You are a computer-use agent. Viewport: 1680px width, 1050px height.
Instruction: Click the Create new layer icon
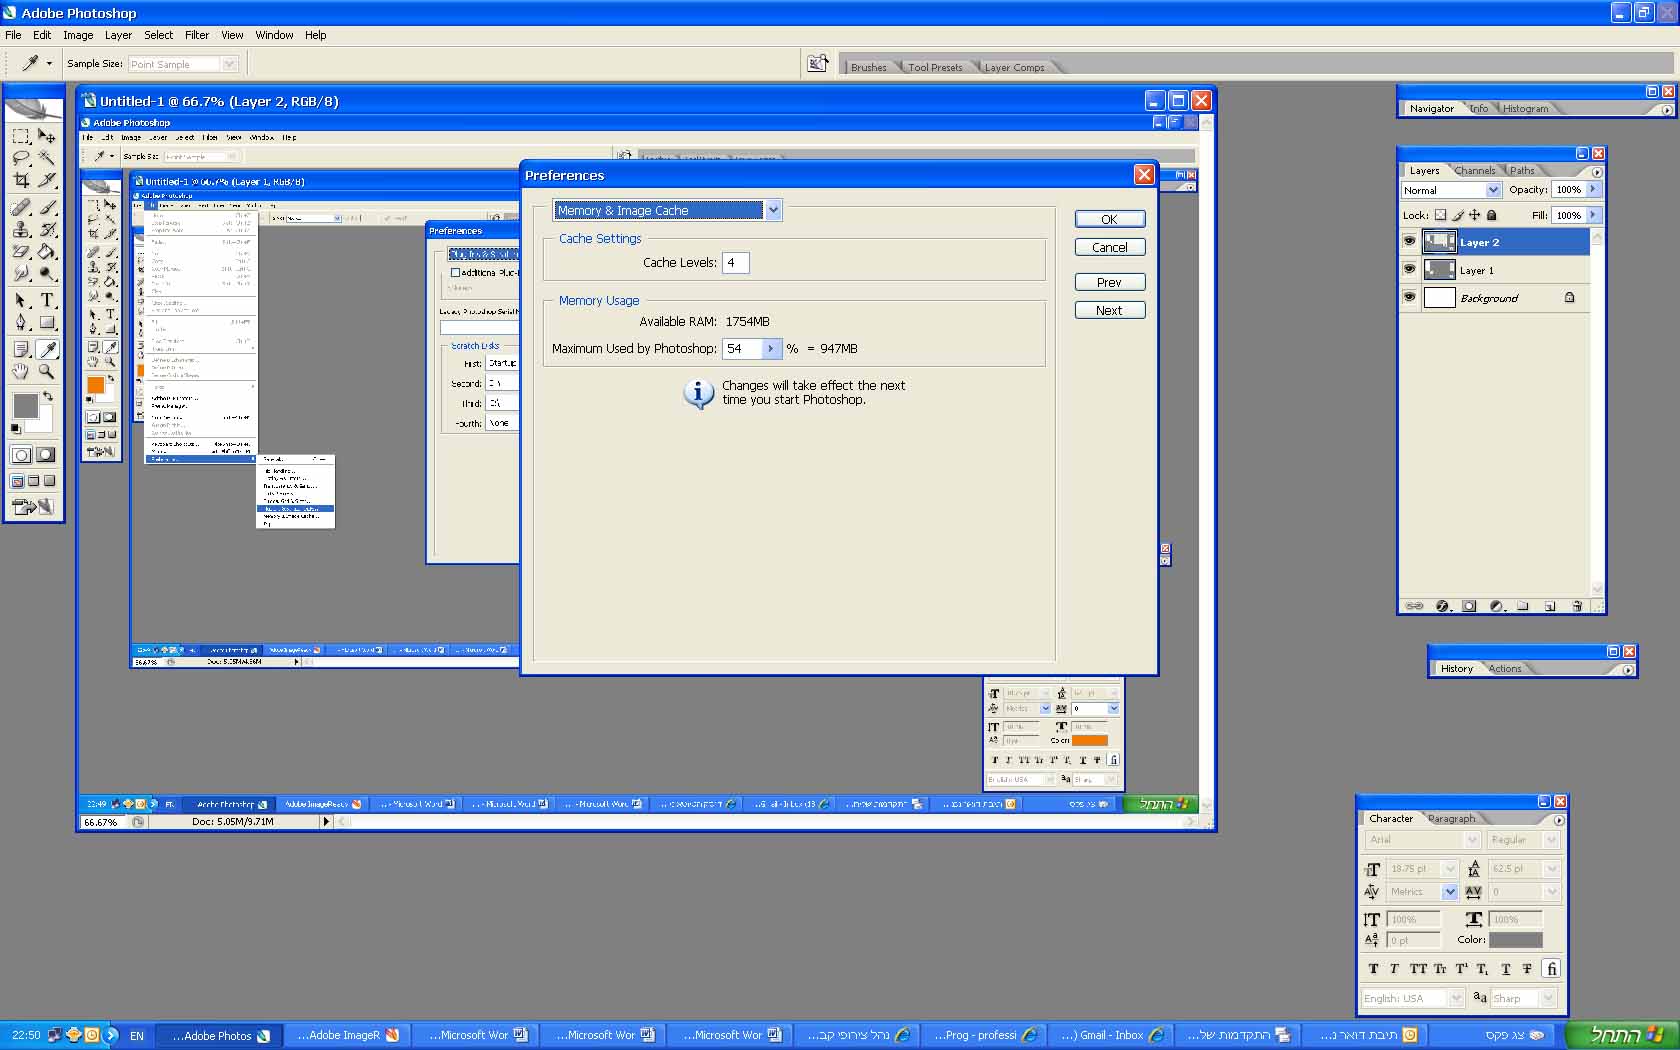[x=1550, y=606]
